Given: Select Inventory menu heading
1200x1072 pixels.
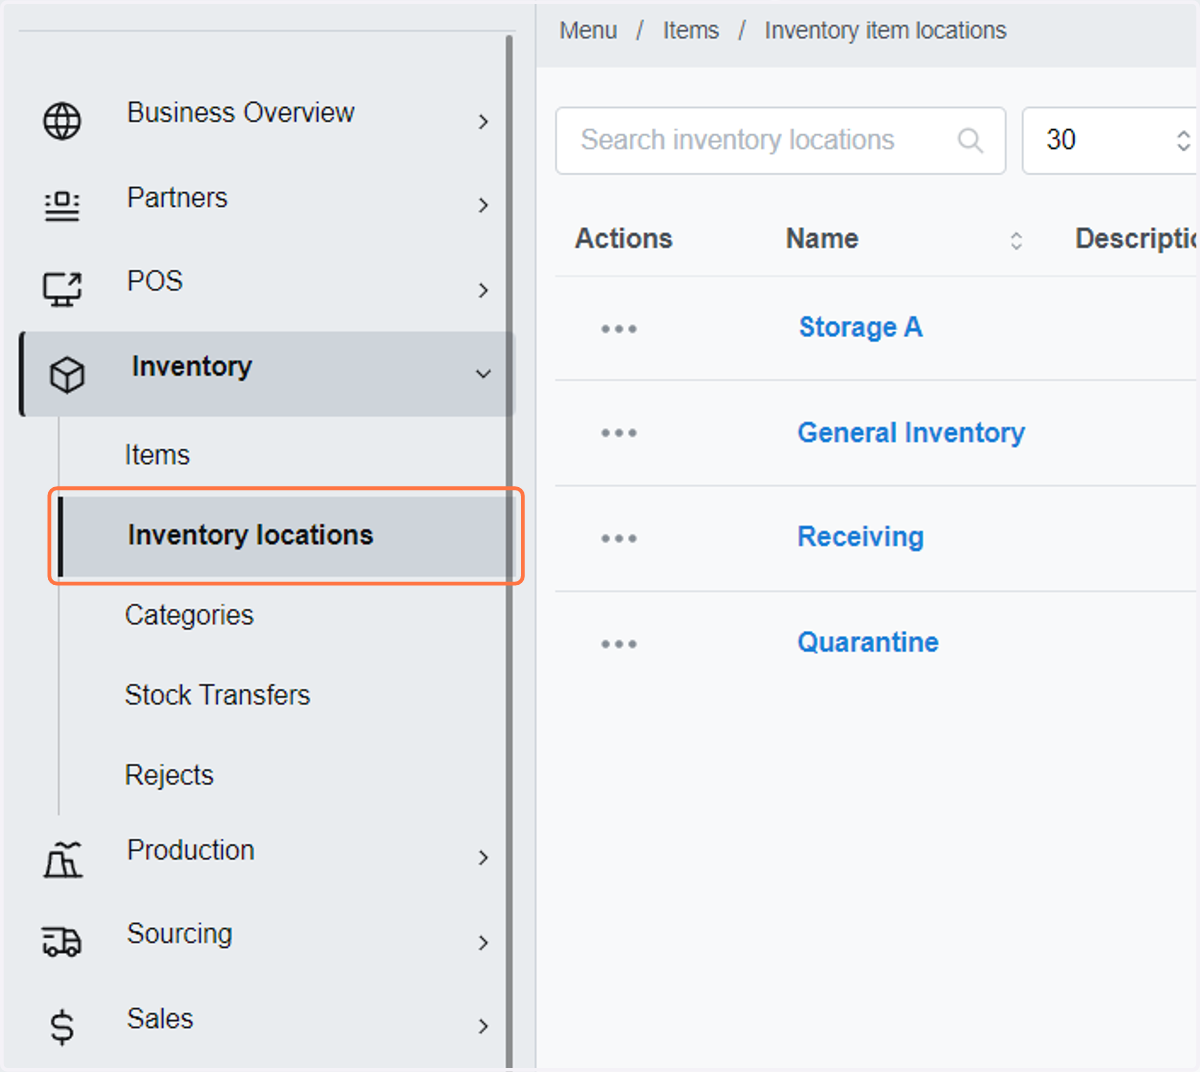Looking at the screenshot, I should [192, 367].
